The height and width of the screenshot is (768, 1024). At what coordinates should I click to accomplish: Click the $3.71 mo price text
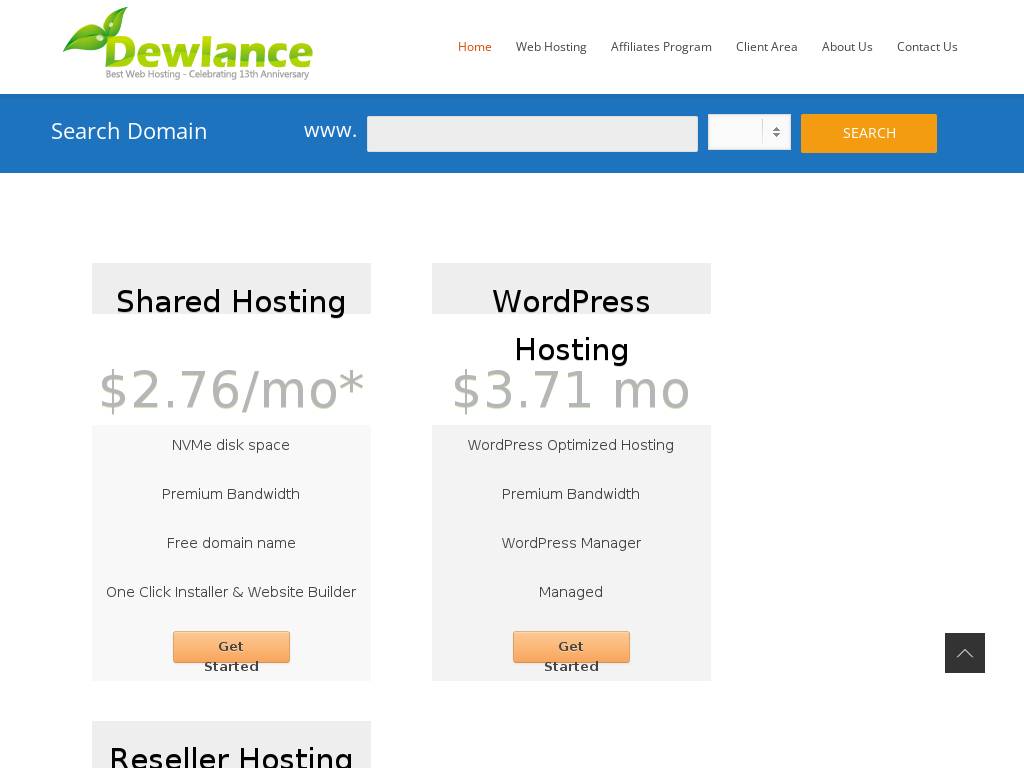click(571, 390)
